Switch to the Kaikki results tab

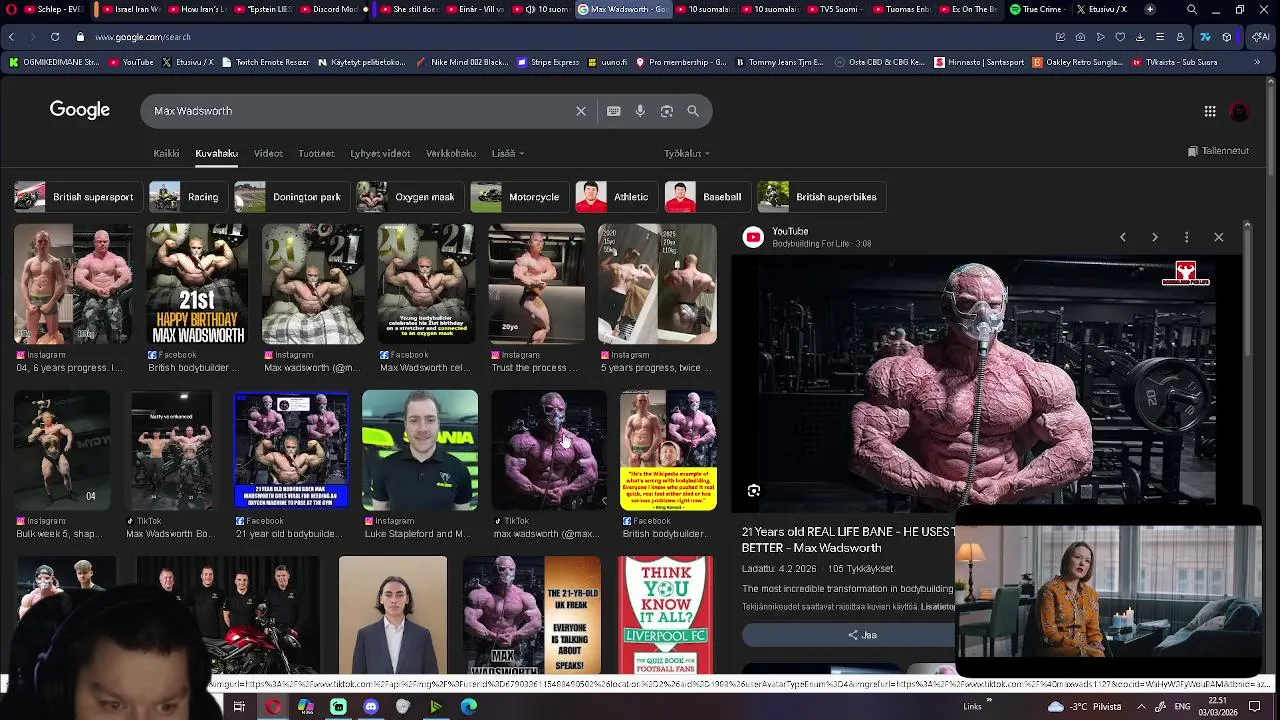coord(166,153)
